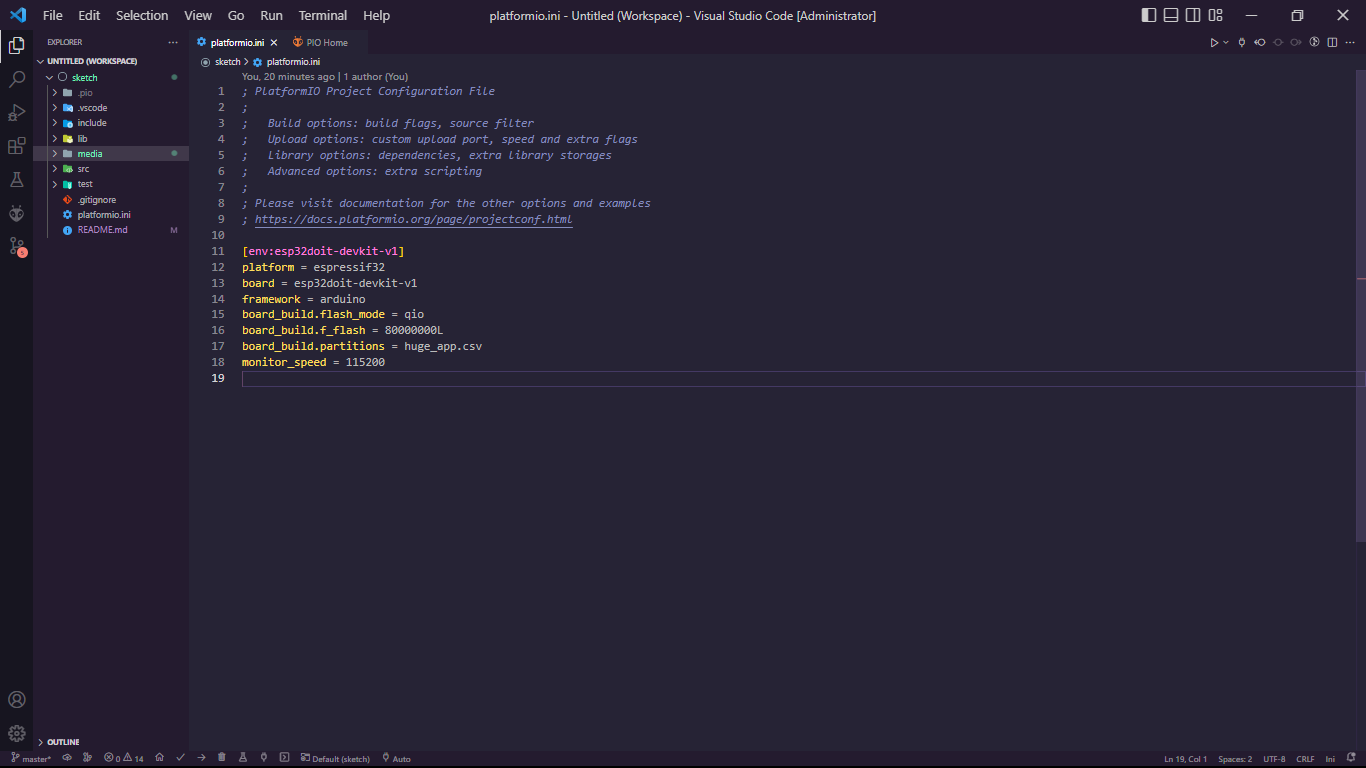
Task: Click the PlatformIO Test flask in status bar
Action: (243, 758)
